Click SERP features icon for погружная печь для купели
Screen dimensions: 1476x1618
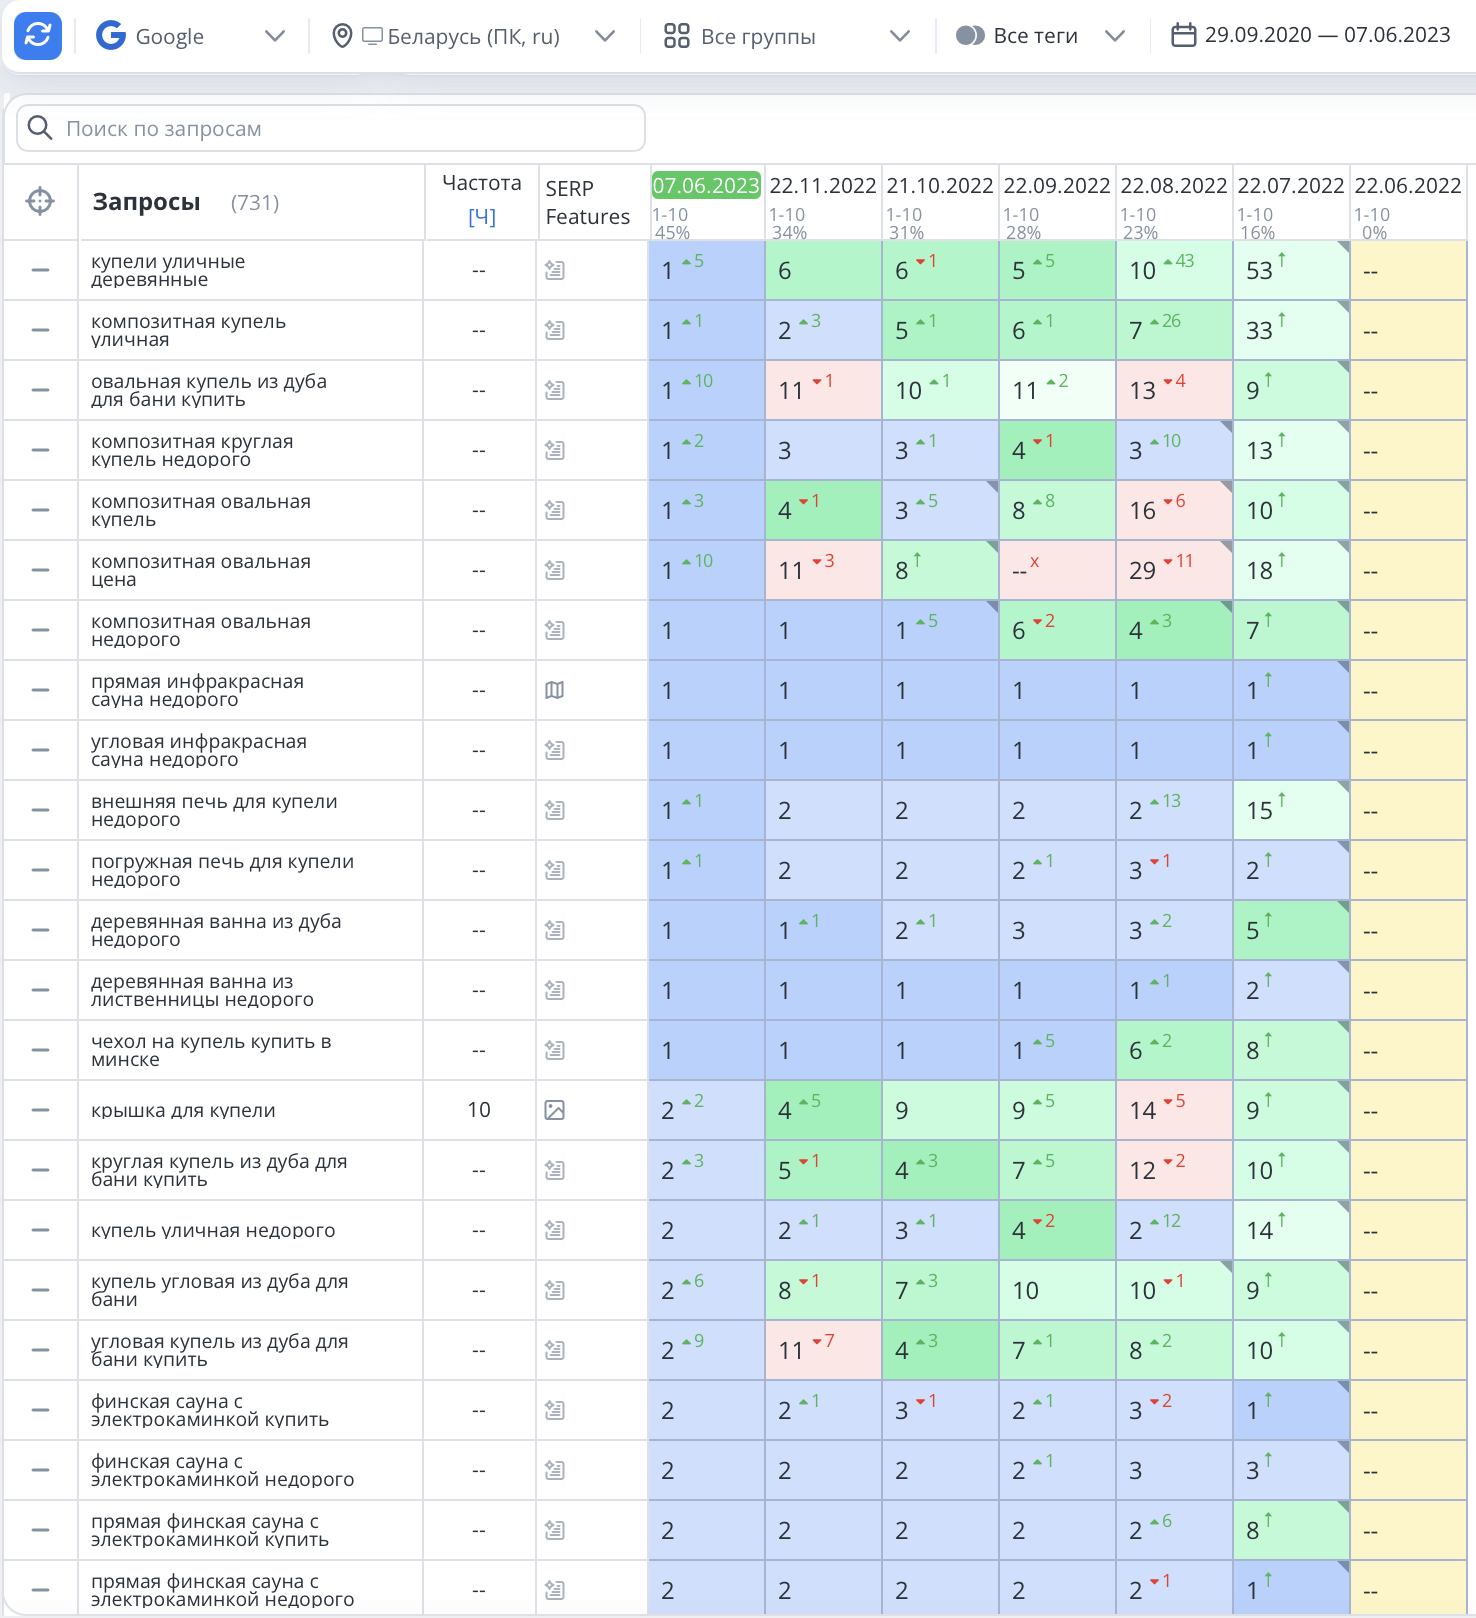(555, 870)
